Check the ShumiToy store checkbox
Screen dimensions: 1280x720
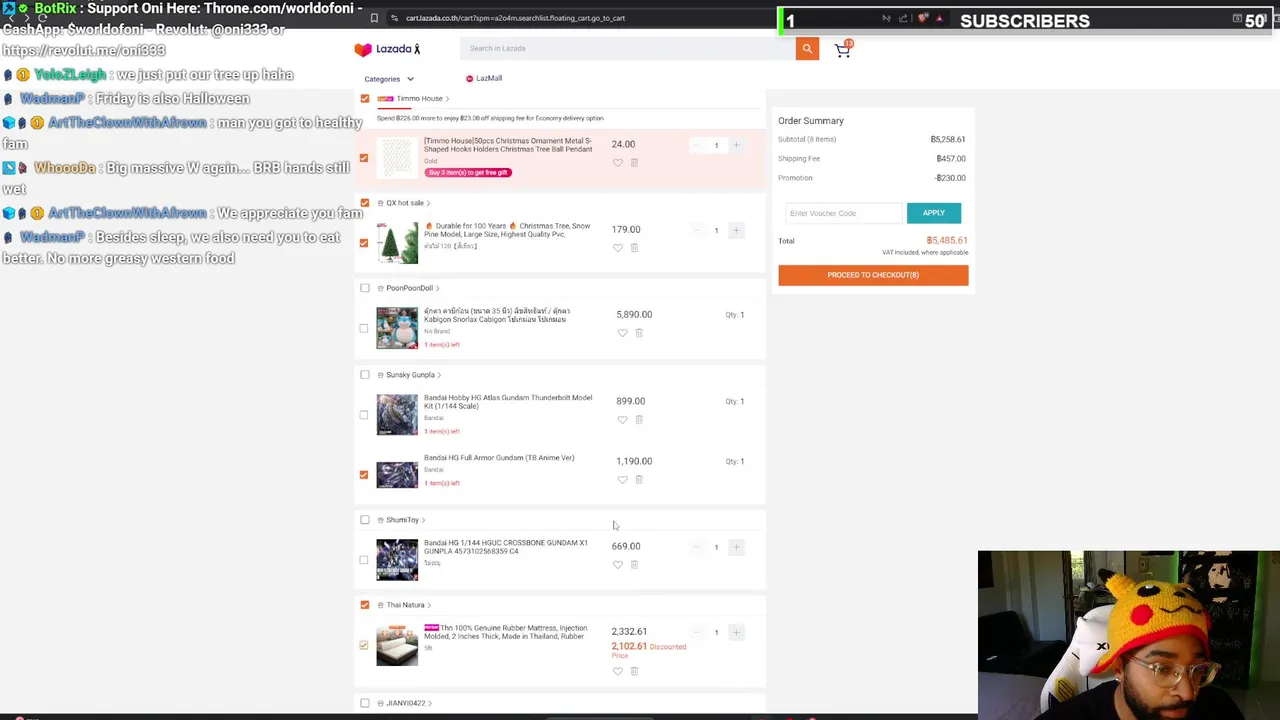[365, 520]
